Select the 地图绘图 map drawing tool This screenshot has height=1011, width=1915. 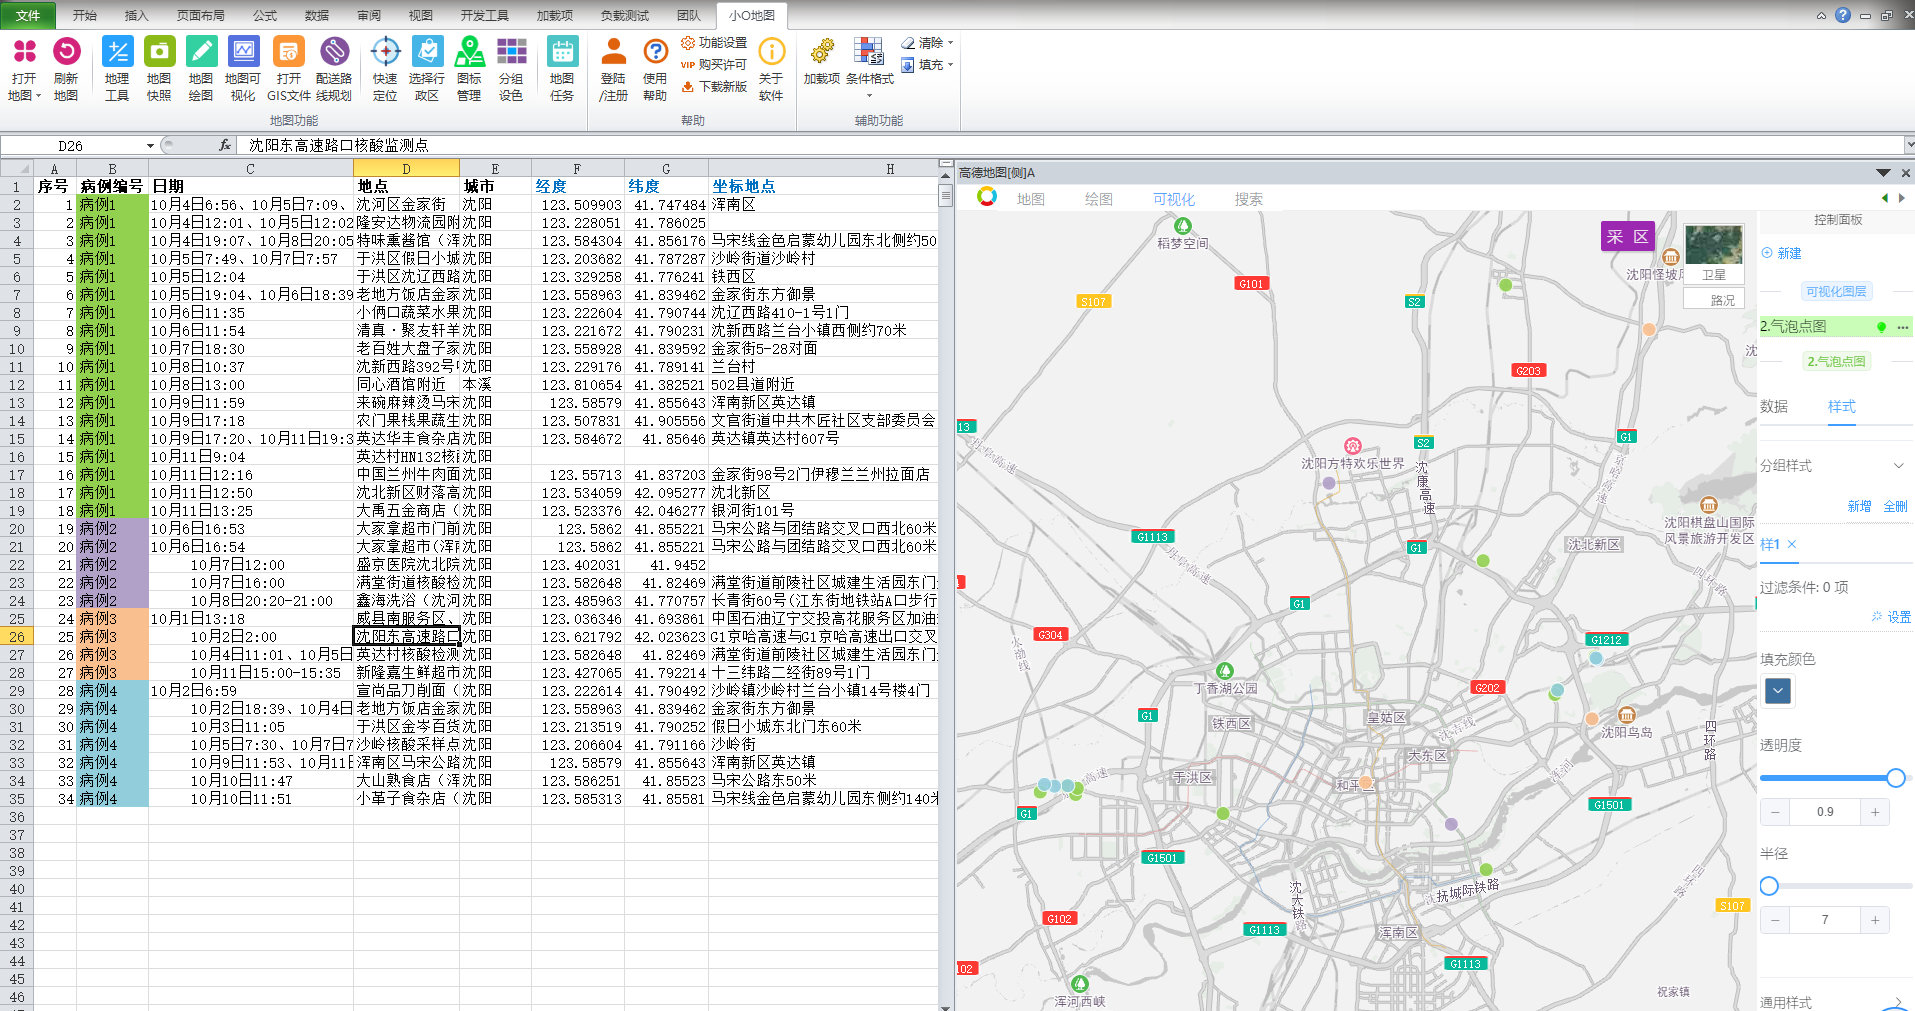(x=201, y=68)
